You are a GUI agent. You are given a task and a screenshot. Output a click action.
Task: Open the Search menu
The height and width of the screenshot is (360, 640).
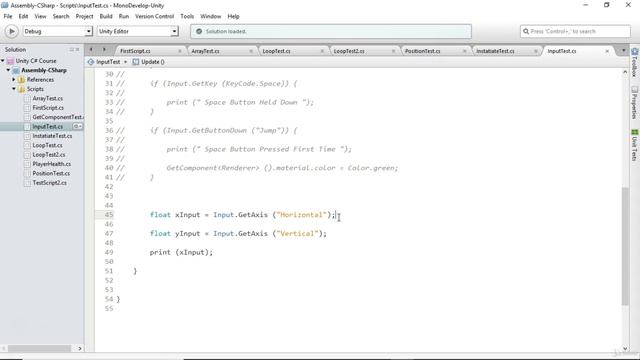click(61, 16)
